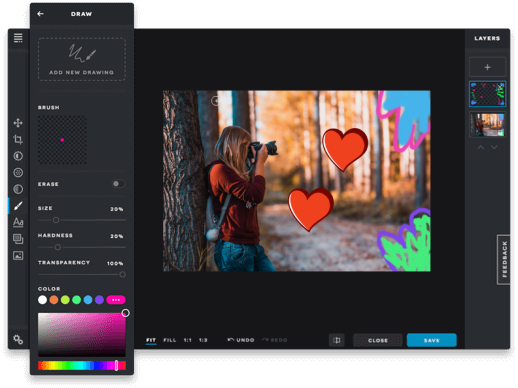Image resolution: width=518 pixels, height=388 pixels.
Task: Pick the orange color swatch
Action: 54,300
